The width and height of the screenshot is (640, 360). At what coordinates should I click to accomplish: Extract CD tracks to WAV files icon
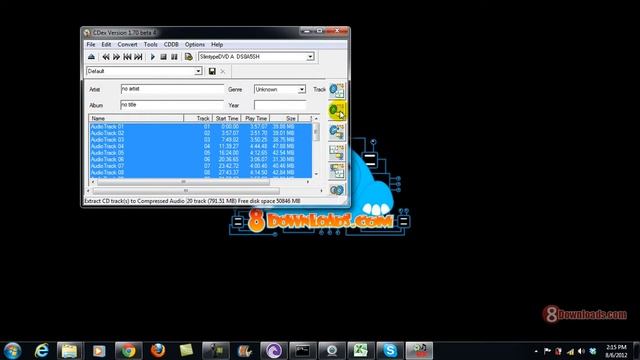click(337, 90)
